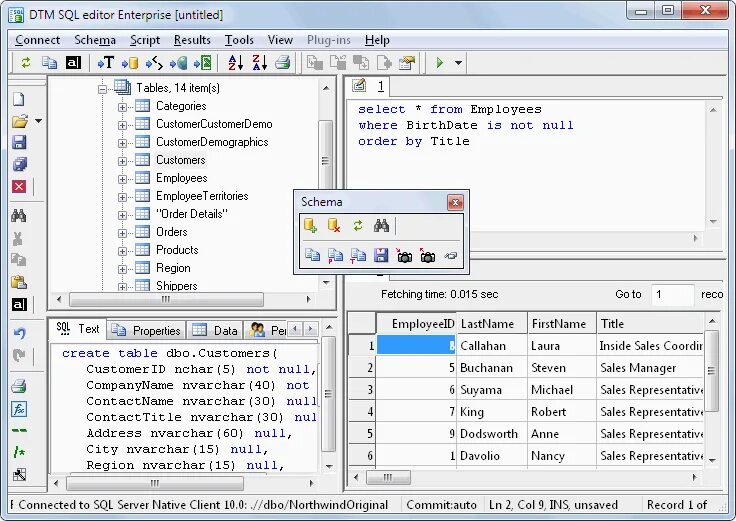Switch to the Data tab
Screen dimensions: 736x521
[215, 330]
